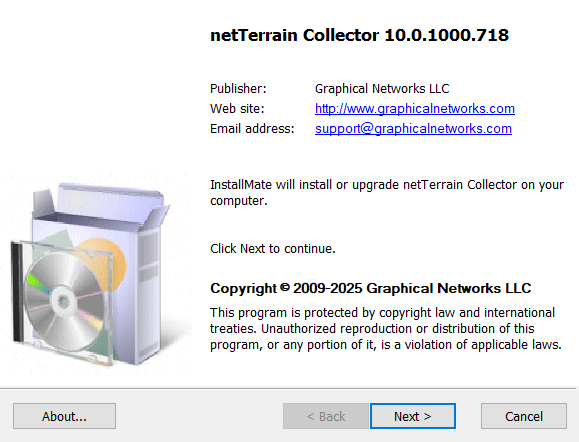Click the open lid of the box graphic

(102, 205)
